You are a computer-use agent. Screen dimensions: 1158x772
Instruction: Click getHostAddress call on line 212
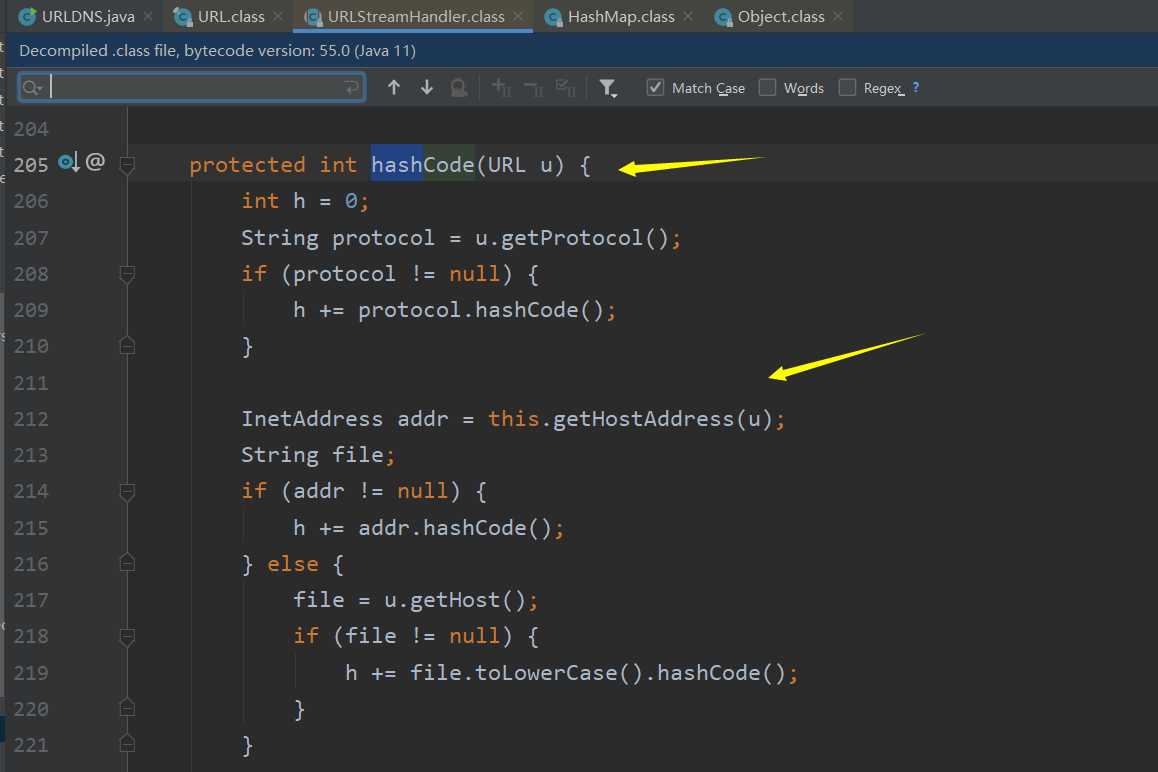(x=643, y=419)
